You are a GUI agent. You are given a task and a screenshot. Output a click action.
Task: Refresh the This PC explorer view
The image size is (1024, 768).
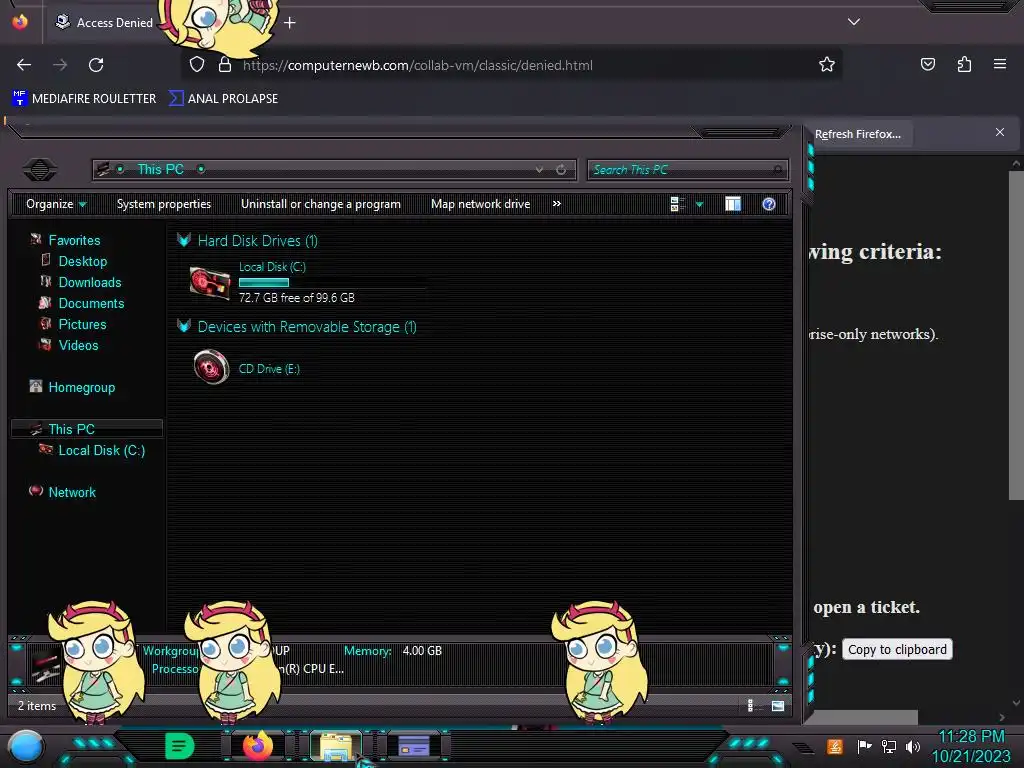click(x=561, y=169)
